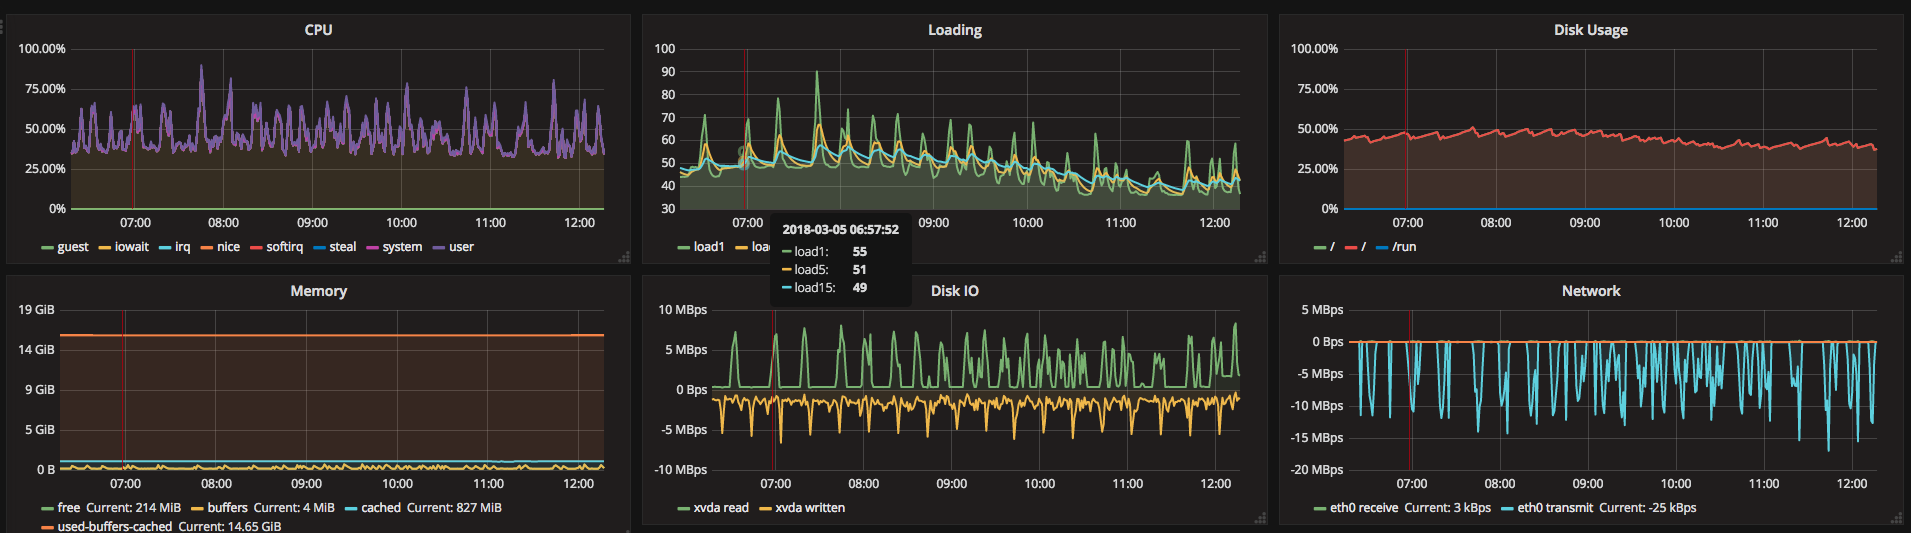Open the CPU panel title menu
The height and width of the screenshot is (533, 1911).
(318, 30)
